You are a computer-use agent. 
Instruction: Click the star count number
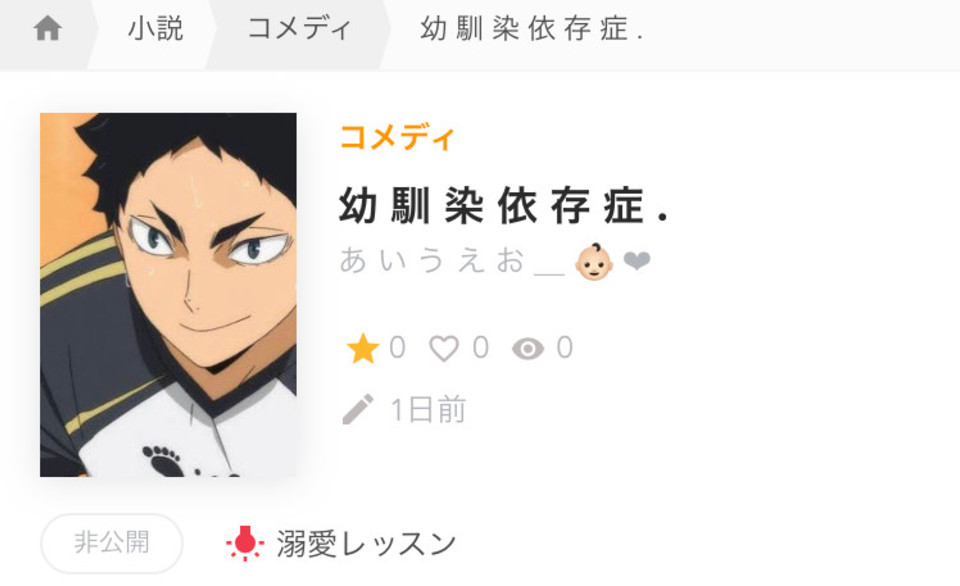click(397, 347)
